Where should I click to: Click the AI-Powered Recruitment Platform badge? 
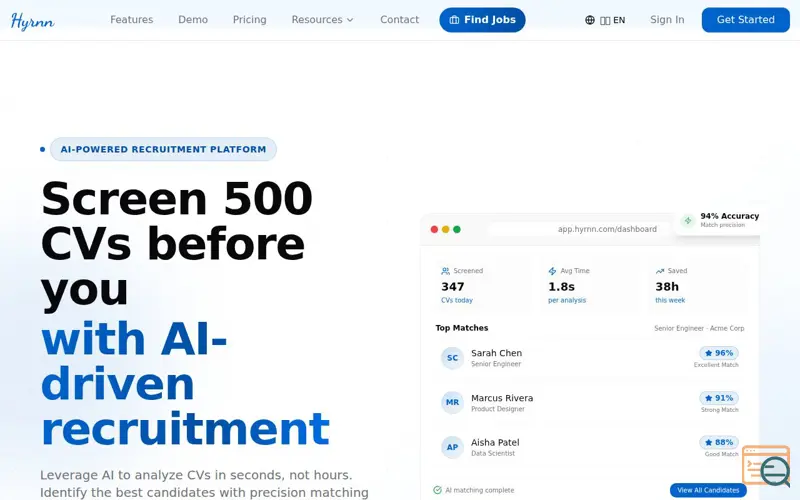click(163, 149)
